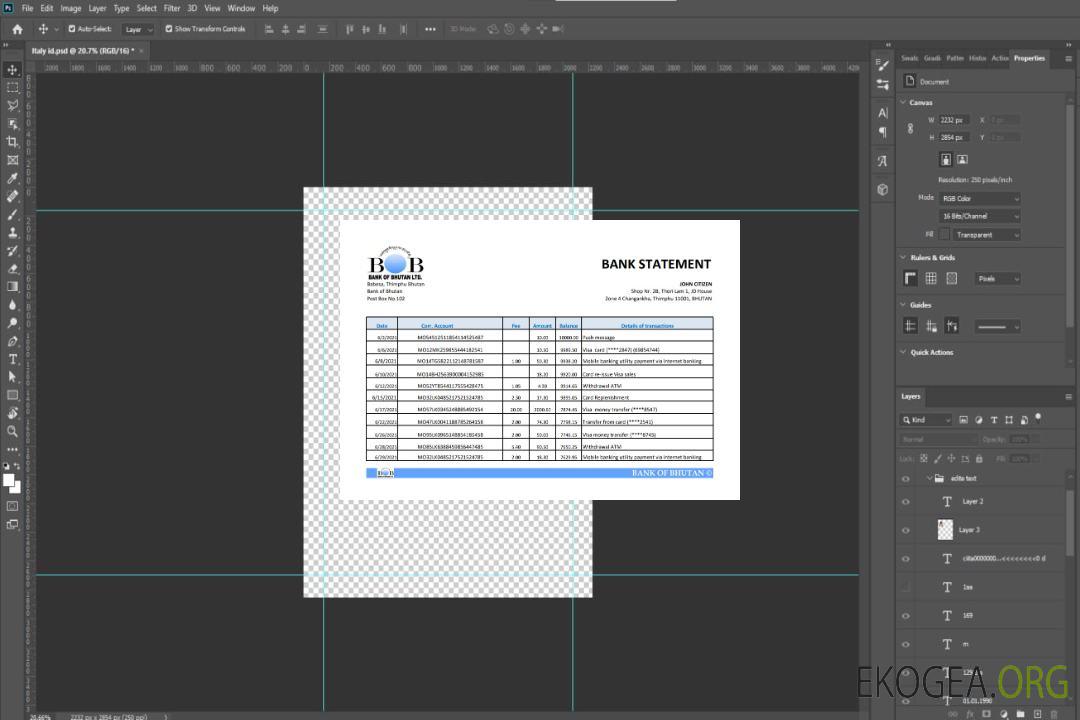The image size is (1080, 720).
Task: Click the foreground/background color swatches
Action: [12, 483]
